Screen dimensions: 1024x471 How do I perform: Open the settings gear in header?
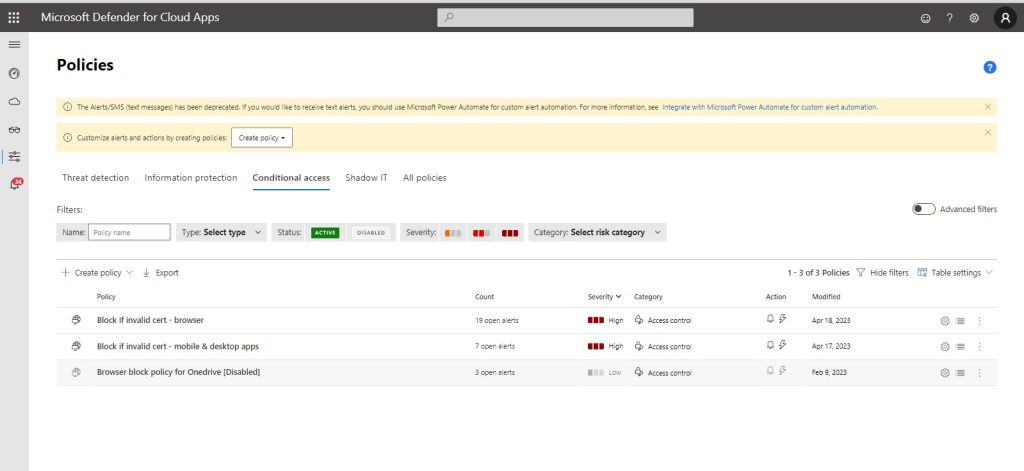[x=974, y=18]
